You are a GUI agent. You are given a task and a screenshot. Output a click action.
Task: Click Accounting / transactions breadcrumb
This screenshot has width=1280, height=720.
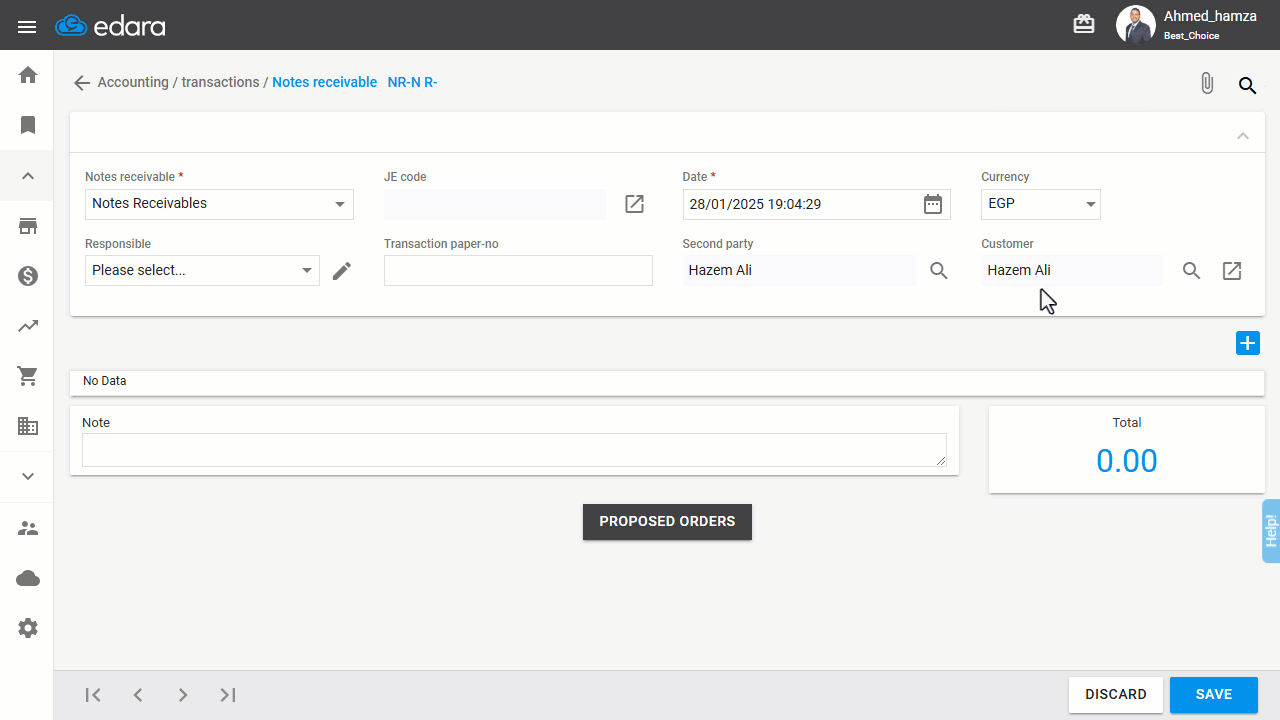click(x=178, y=82)
